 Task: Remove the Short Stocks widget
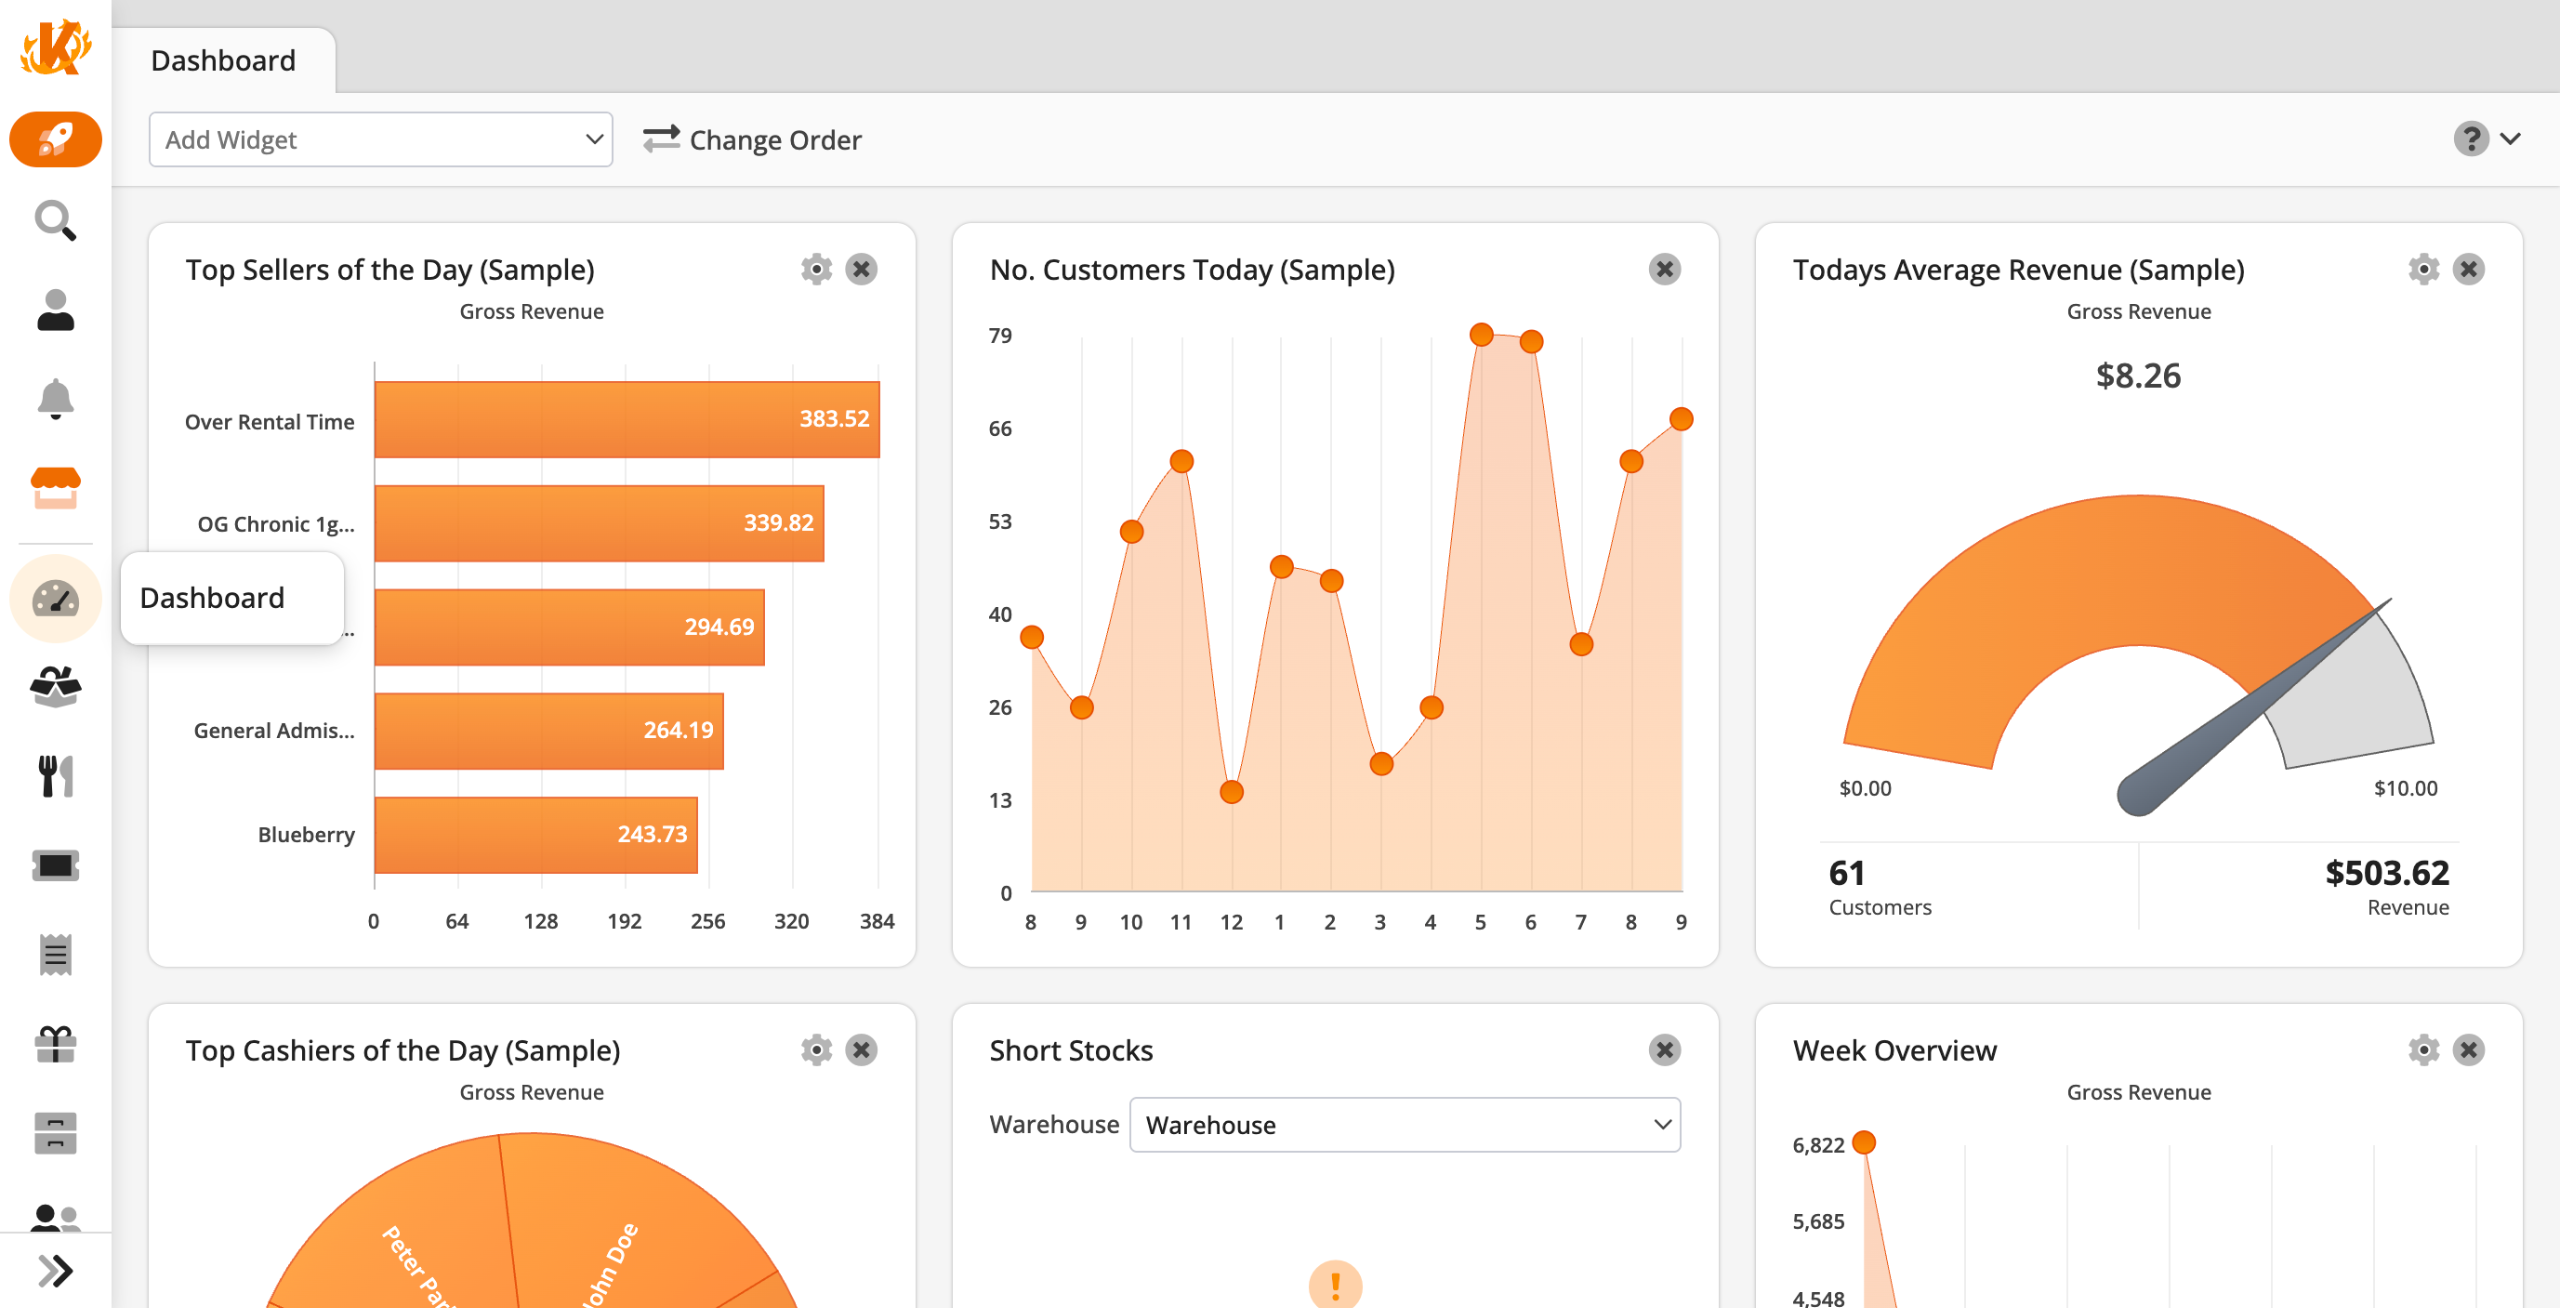pyautogui.click(x=1664, y=1050)
